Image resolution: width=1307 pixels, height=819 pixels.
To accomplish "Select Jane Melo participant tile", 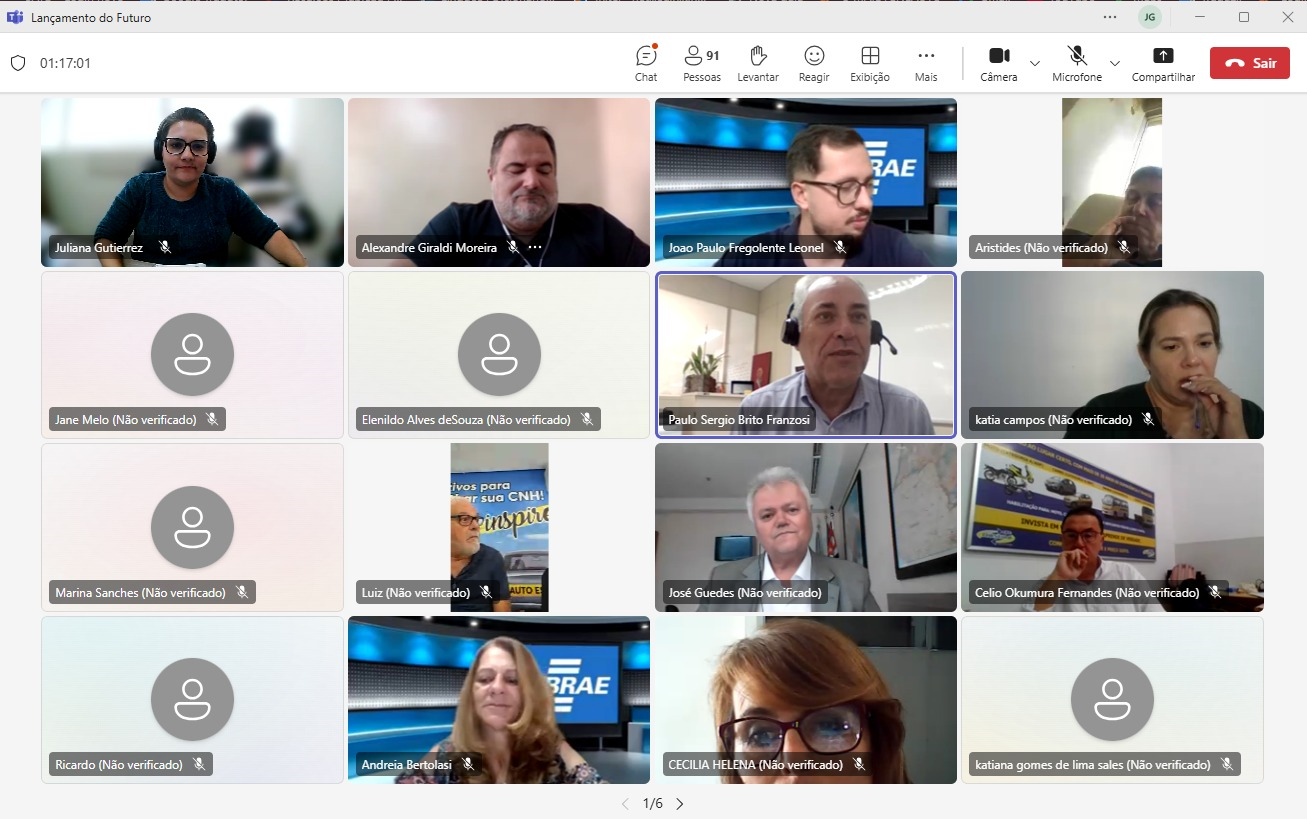I will click(x=192, y=355).
